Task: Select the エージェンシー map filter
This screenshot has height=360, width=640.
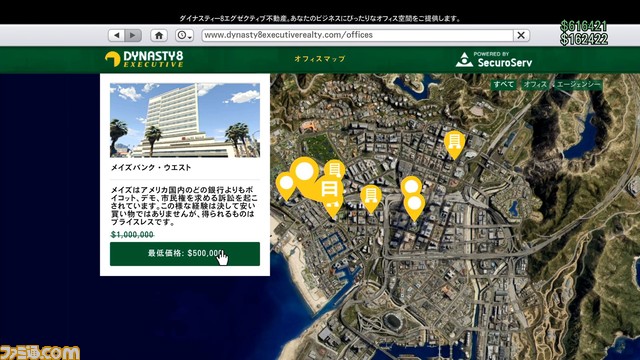Action: click(578, 84)
